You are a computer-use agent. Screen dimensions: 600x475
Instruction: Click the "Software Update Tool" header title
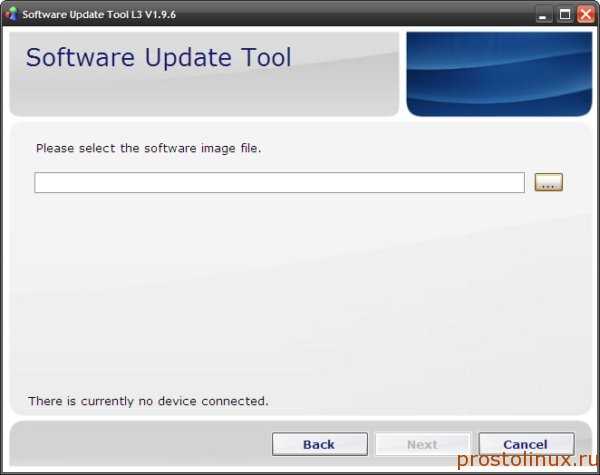pyautogui.click(x=159, y=58)
